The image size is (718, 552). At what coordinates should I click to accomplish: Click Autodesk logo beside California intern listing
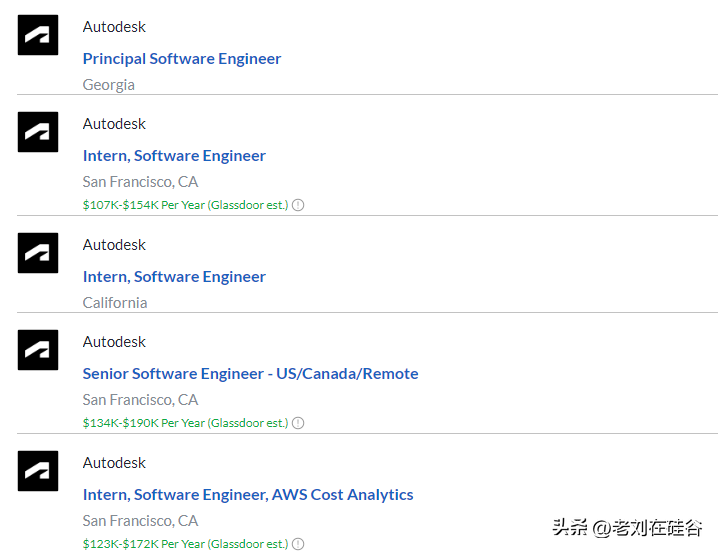point(38,253)
